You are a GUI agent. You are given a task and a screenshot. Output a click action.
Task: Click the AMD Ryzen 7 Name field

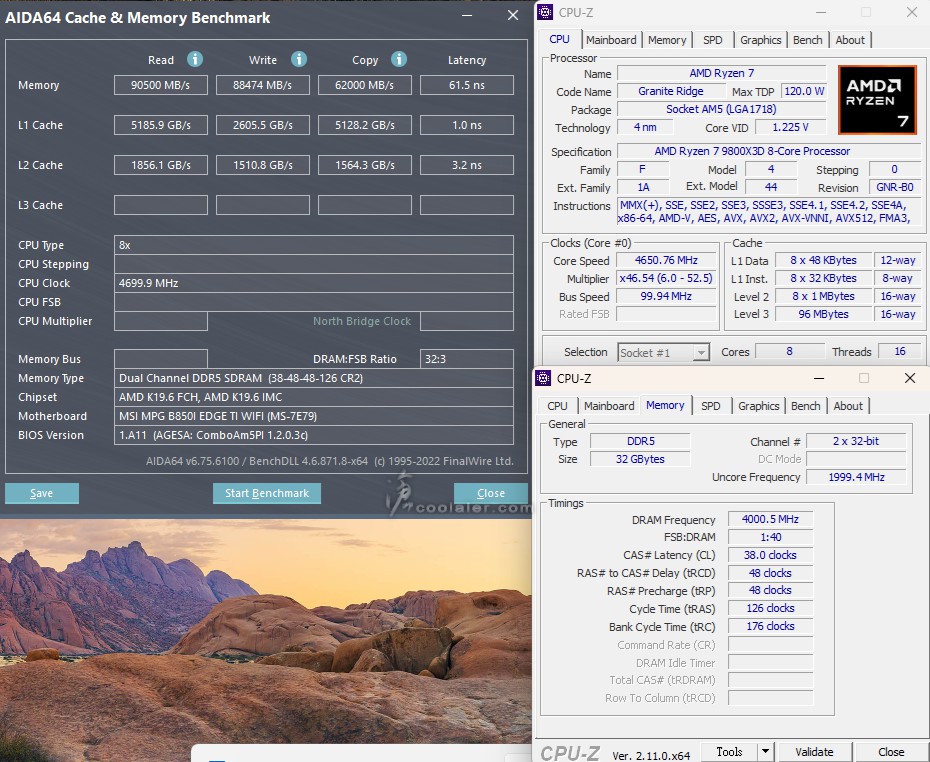pyautogui.click(x=722, y=74)
